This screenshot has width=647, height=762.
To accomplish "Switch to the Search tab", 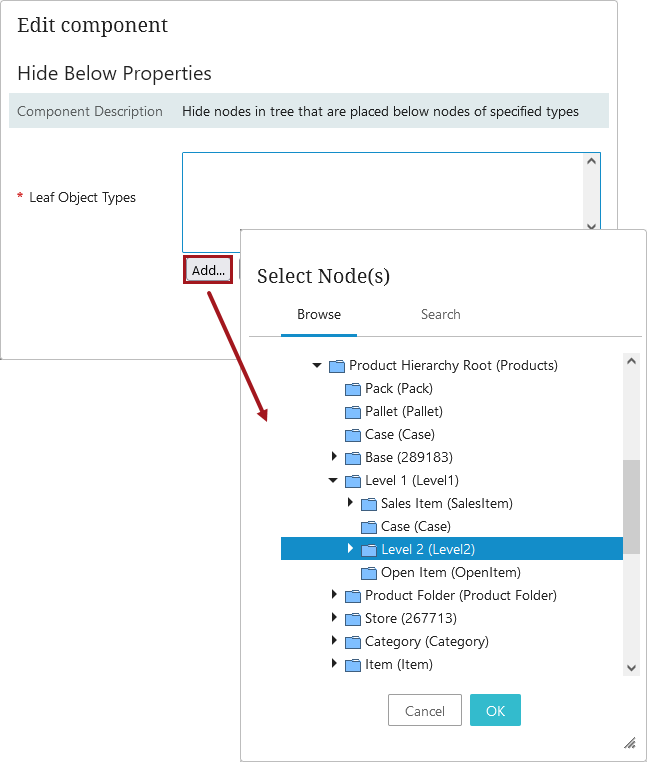I will (440, 315).
